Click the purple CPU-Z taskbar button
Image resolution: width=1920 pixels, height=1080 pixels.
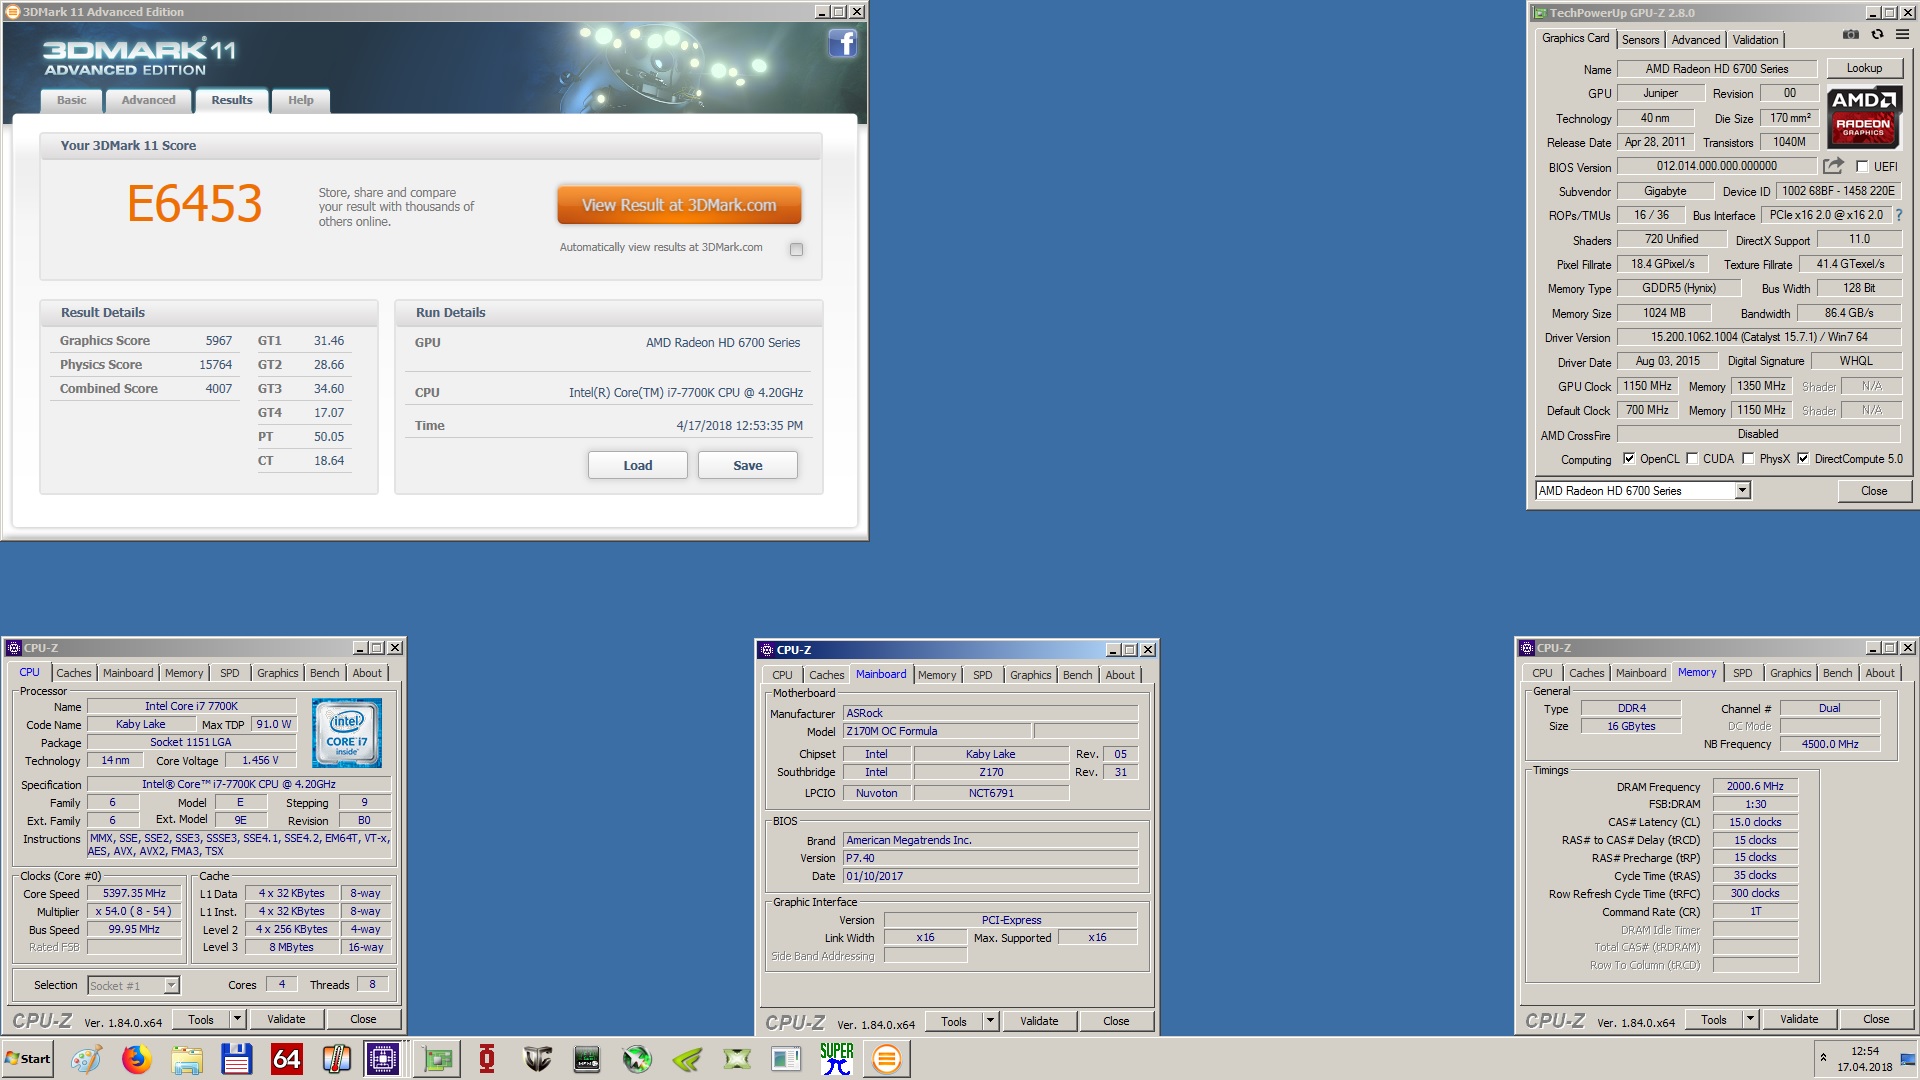pos(383,1059)
